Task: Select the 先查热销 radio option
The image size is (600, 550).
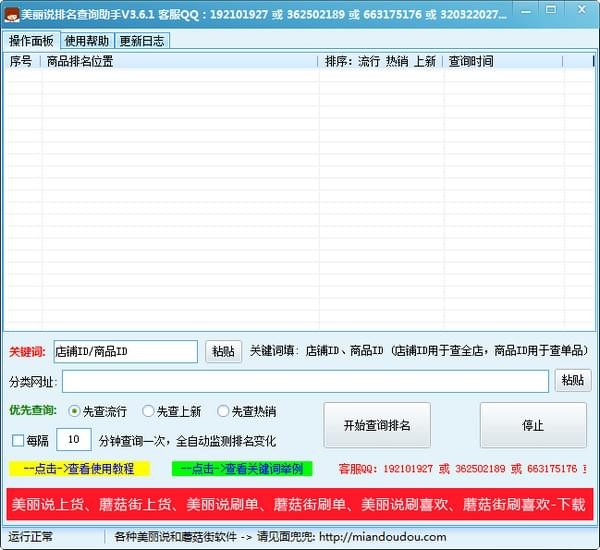Action: click(224, 411)
